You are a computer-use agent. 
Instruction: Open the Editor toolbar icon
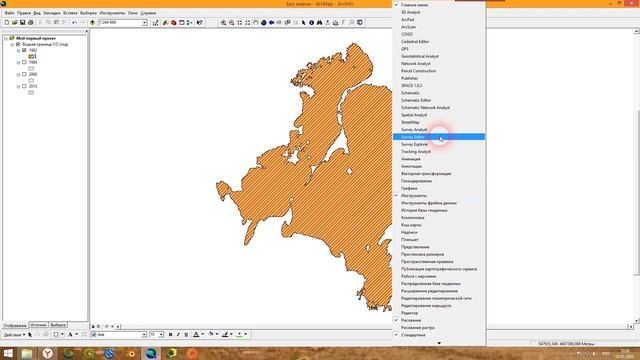(x=155, y=22)
